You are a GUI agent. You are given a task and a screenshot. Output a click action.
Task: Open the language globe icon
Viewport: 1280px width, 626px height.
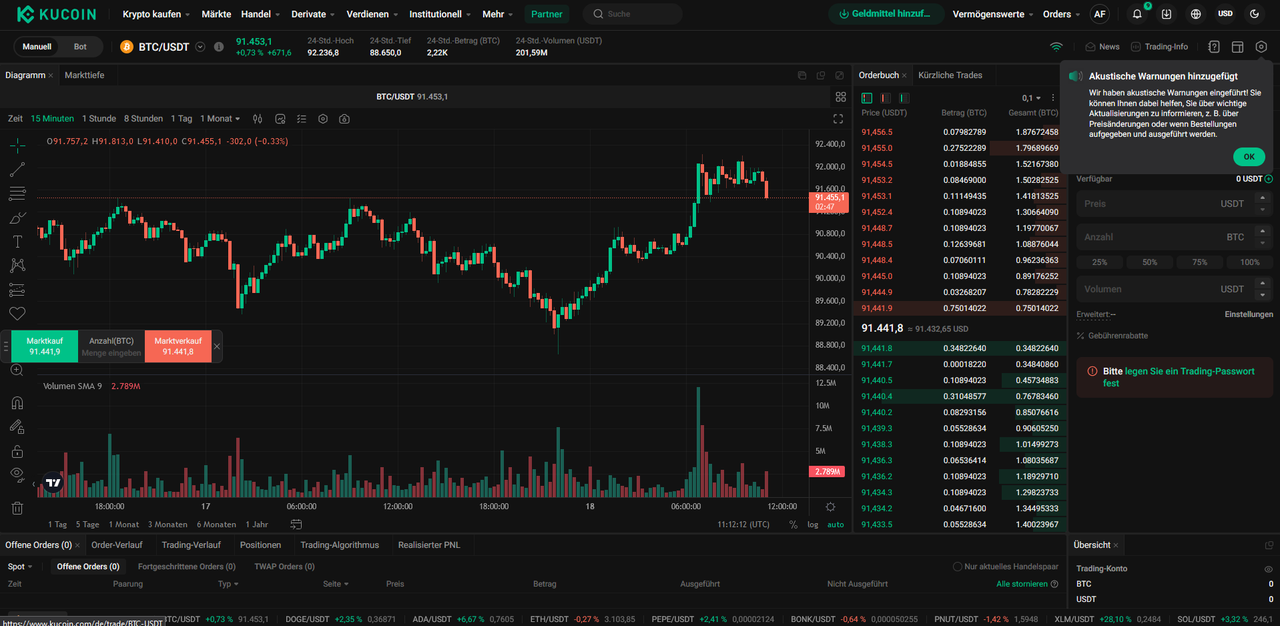(x=1196, y=14)
